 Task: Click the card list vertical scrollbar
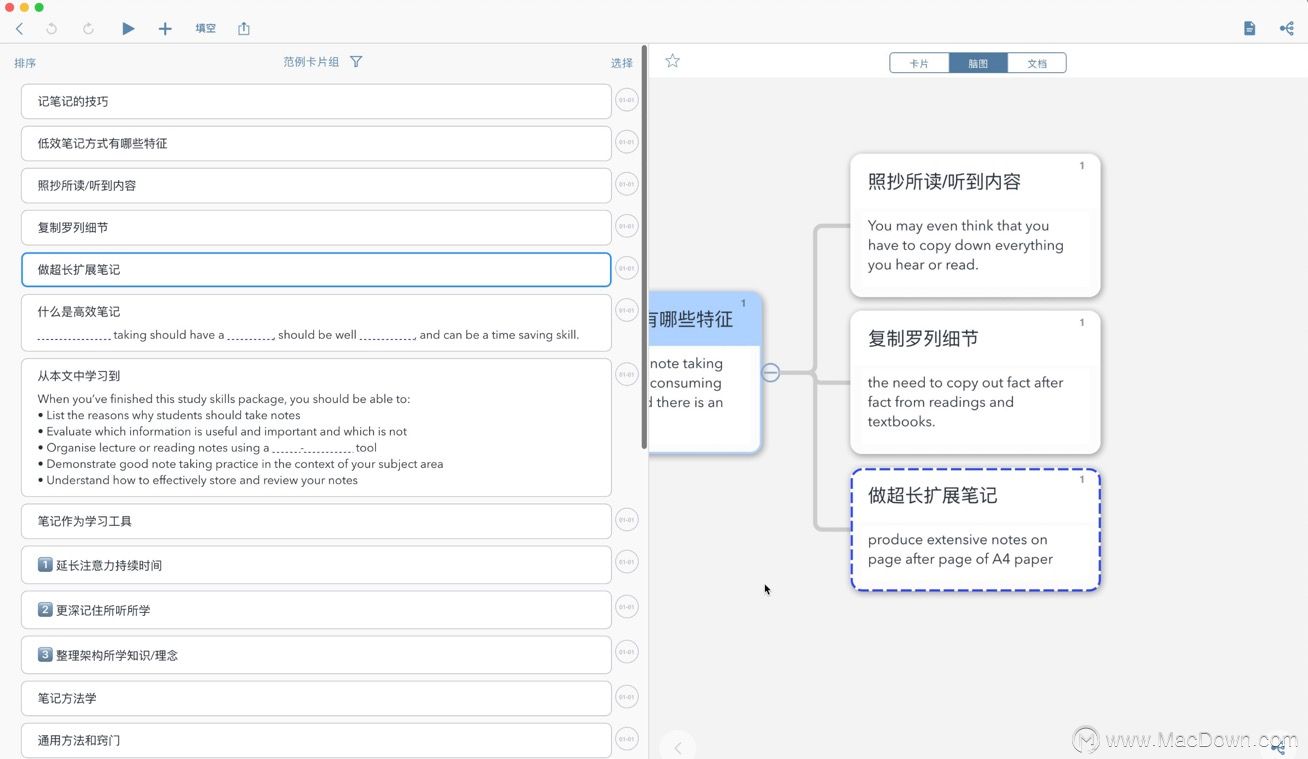(644, 250)
